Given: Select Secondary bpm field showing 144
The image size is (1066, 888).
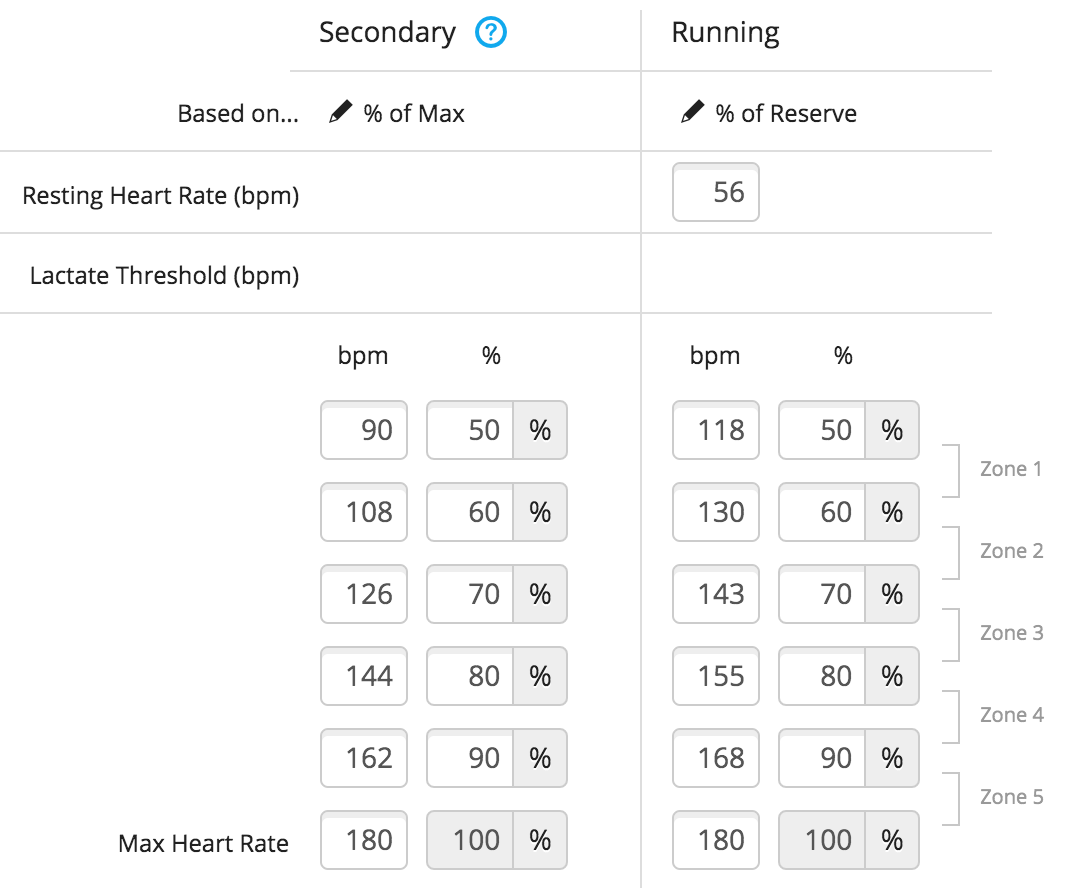Looking at the screenshot, I should (364, 676).
